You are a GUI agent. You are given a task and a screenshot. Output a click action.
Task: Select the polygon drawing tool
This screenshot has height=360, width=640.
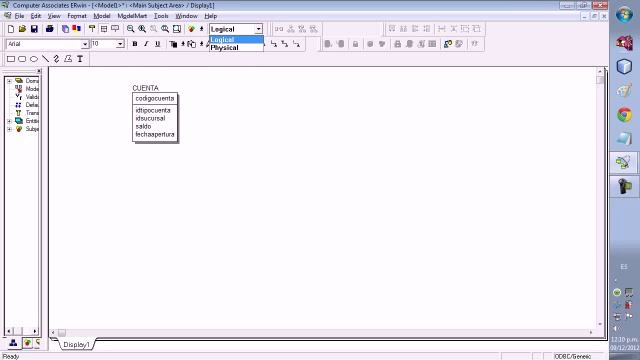pyautogui.click(x=68, y=59)
